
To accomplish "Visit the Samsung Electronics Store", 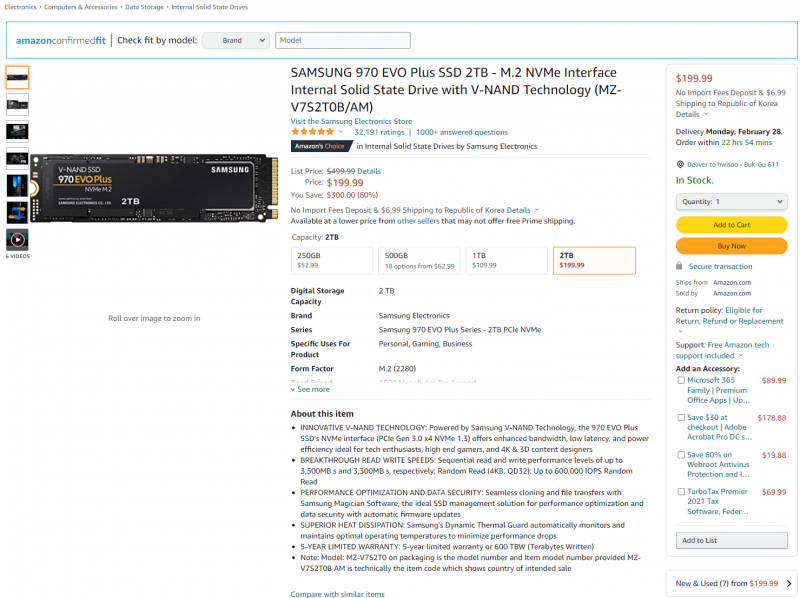I will click(x=351, y=121).
